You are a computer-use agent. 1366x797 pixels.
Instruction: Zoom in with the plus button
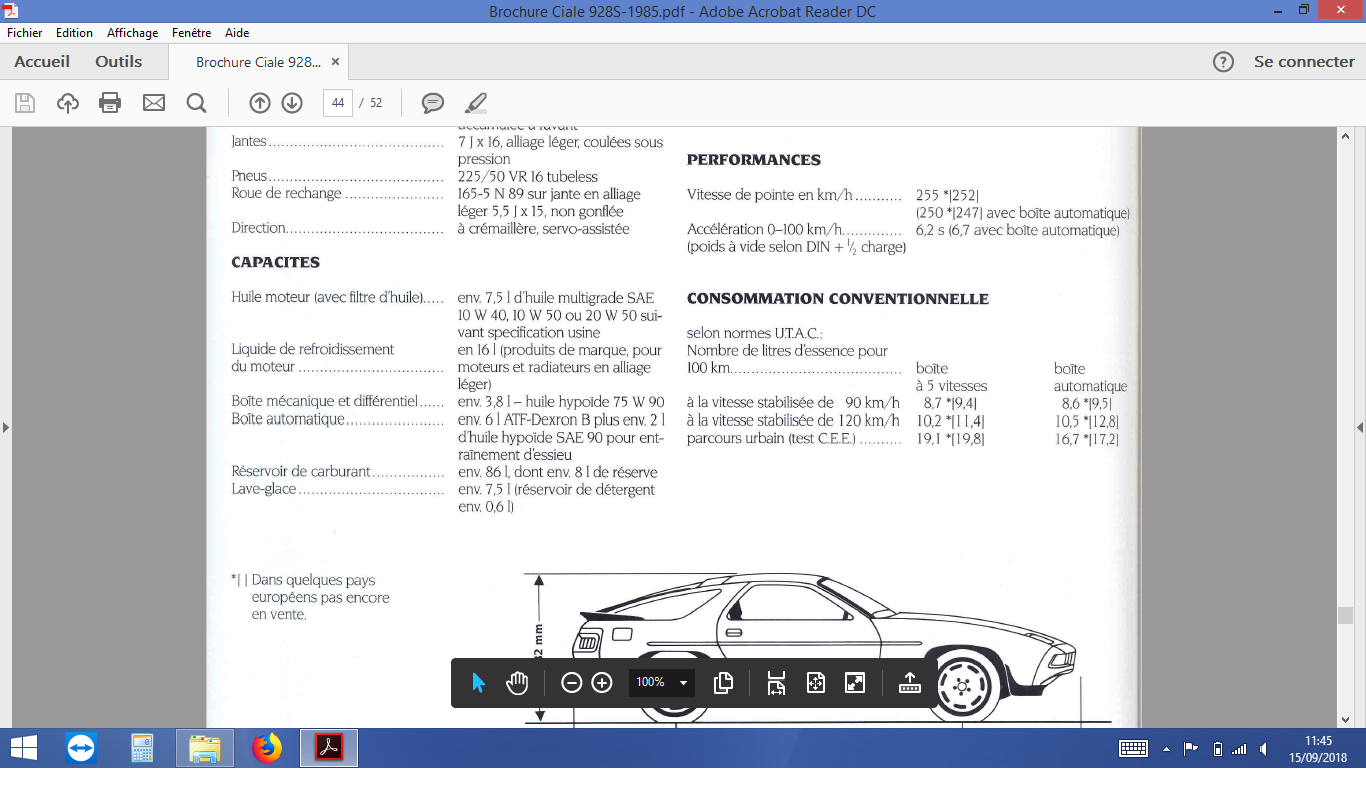pyautogui.click(x=602, y=682)
